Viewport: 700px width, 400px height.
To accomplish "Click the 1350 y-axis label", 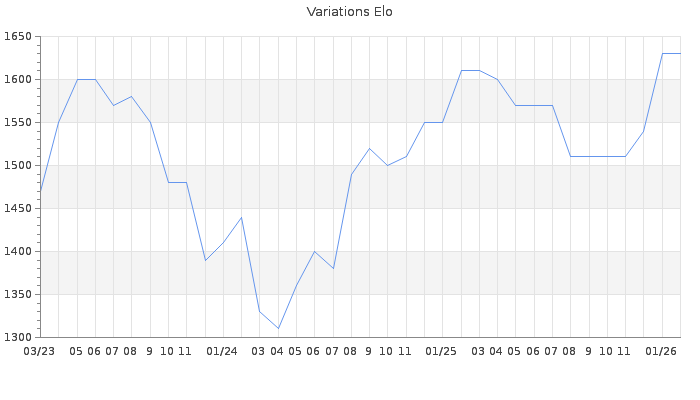I will point(17,295).
